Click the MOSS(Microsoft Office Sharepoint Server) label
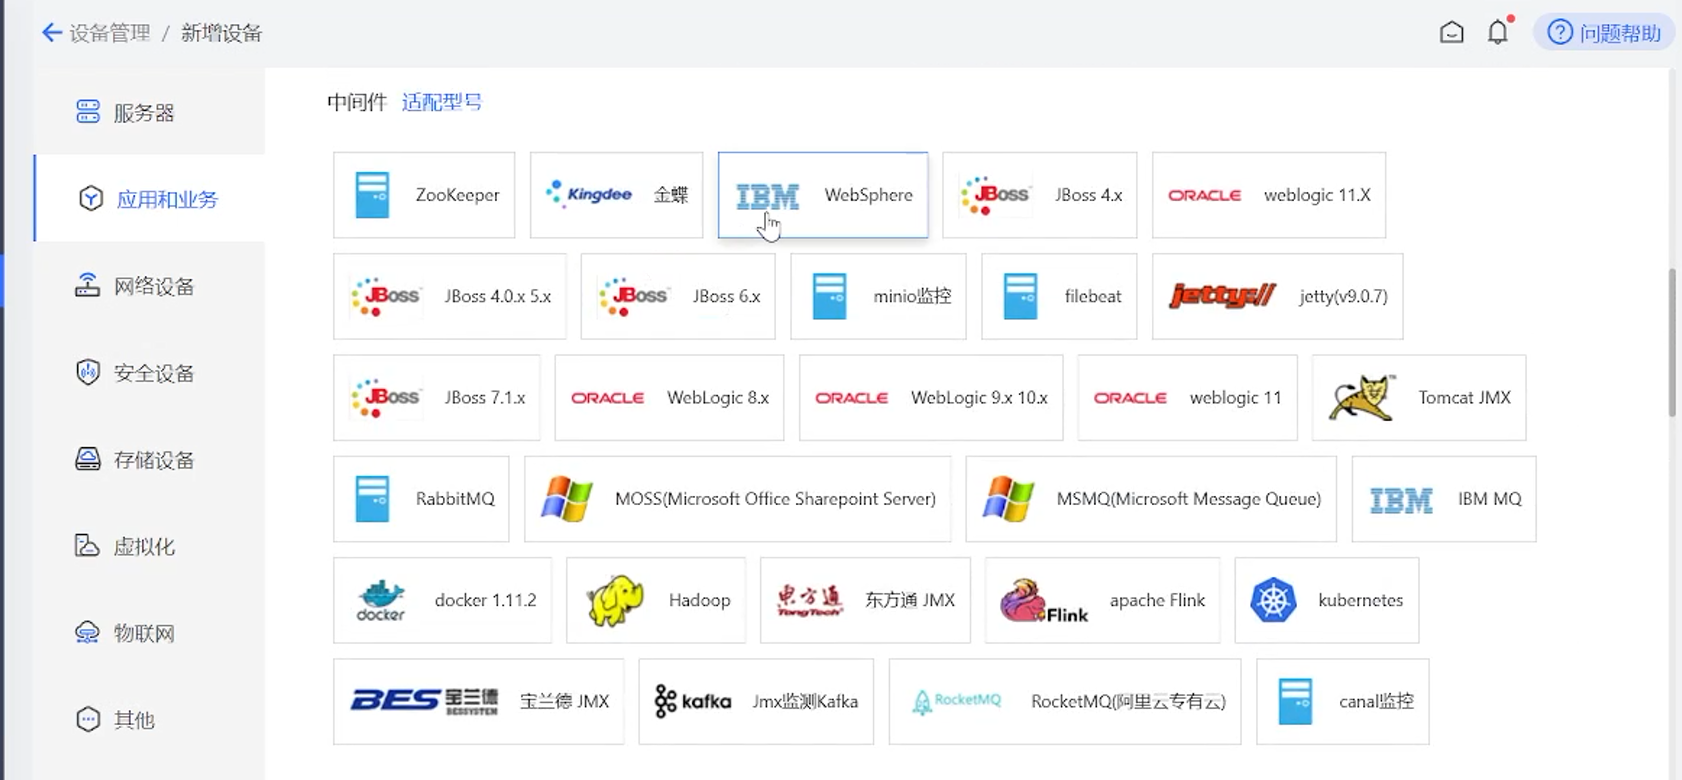The width and height of the screenshot is (1682, 780). point(775,498)
